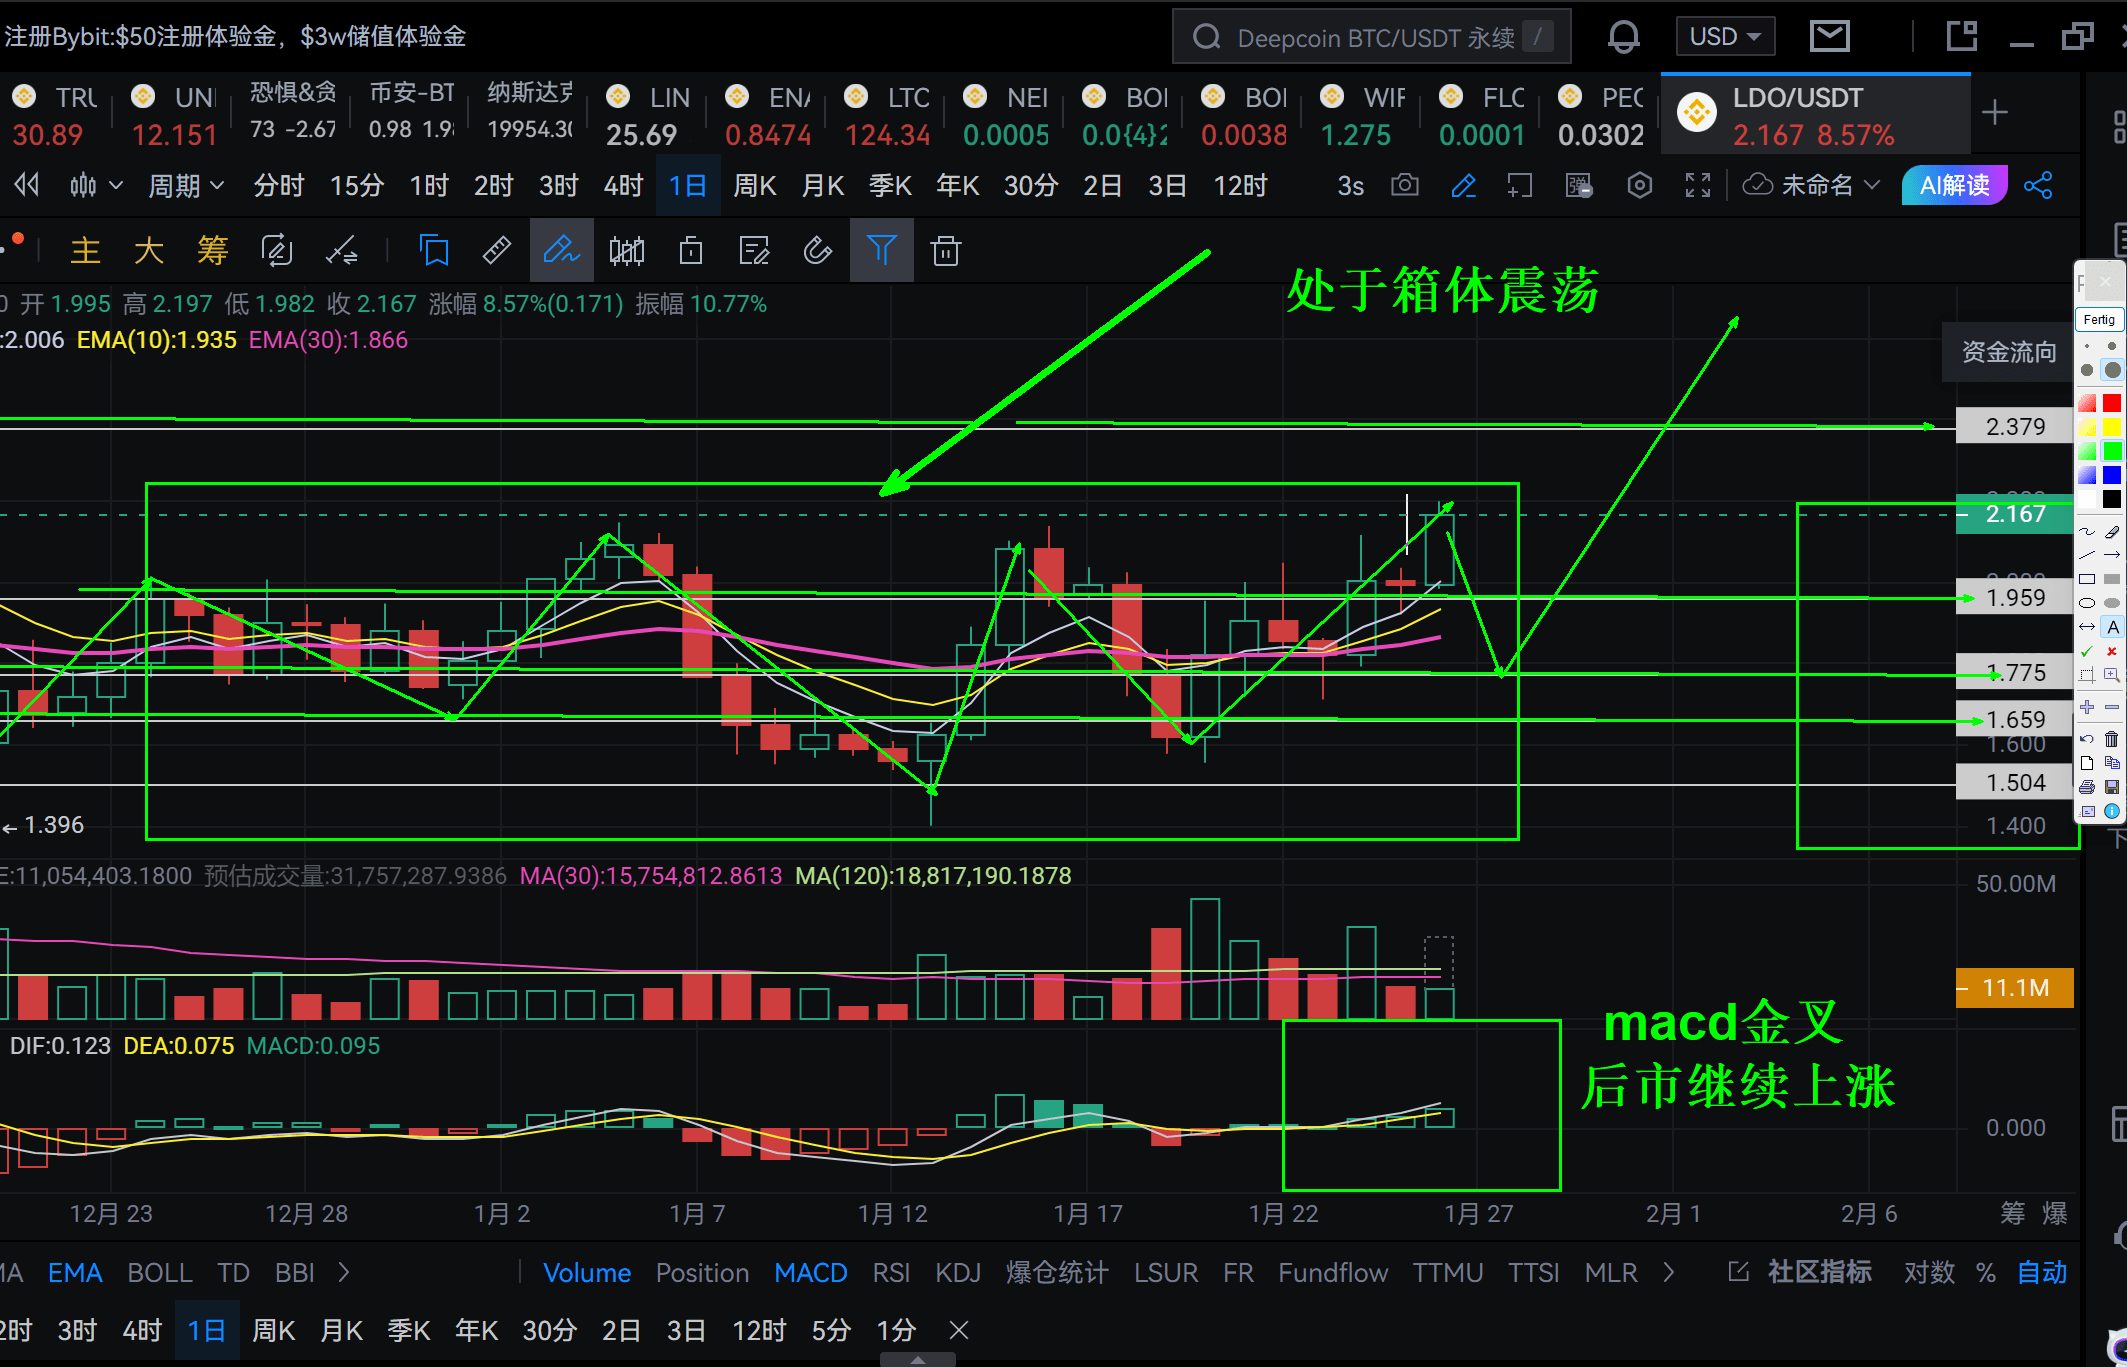Screen dimensions: 2127x1367
Task: Toggle the highlighted pen drawing tool
Action: coord(561,250)
